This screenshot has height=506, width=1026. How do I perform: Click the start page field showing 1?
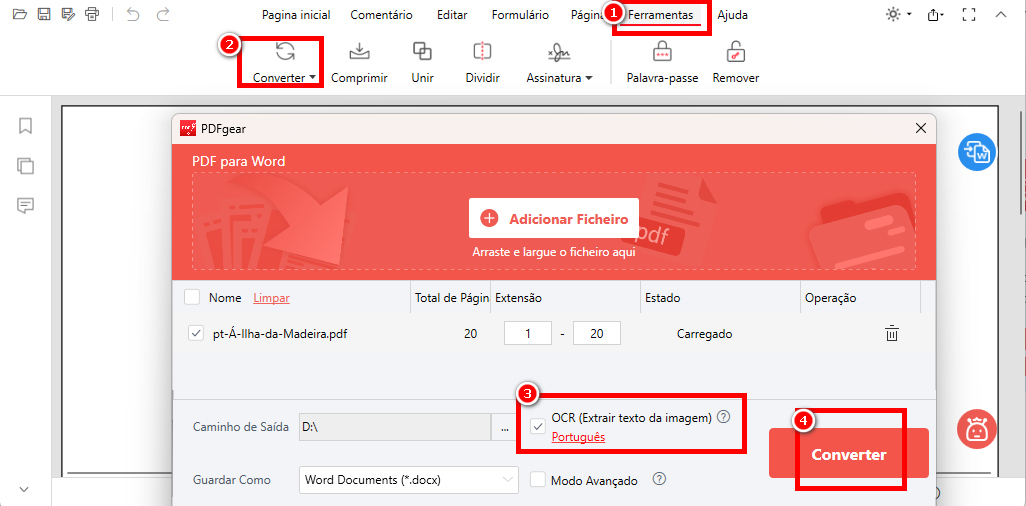click(527, 334)
